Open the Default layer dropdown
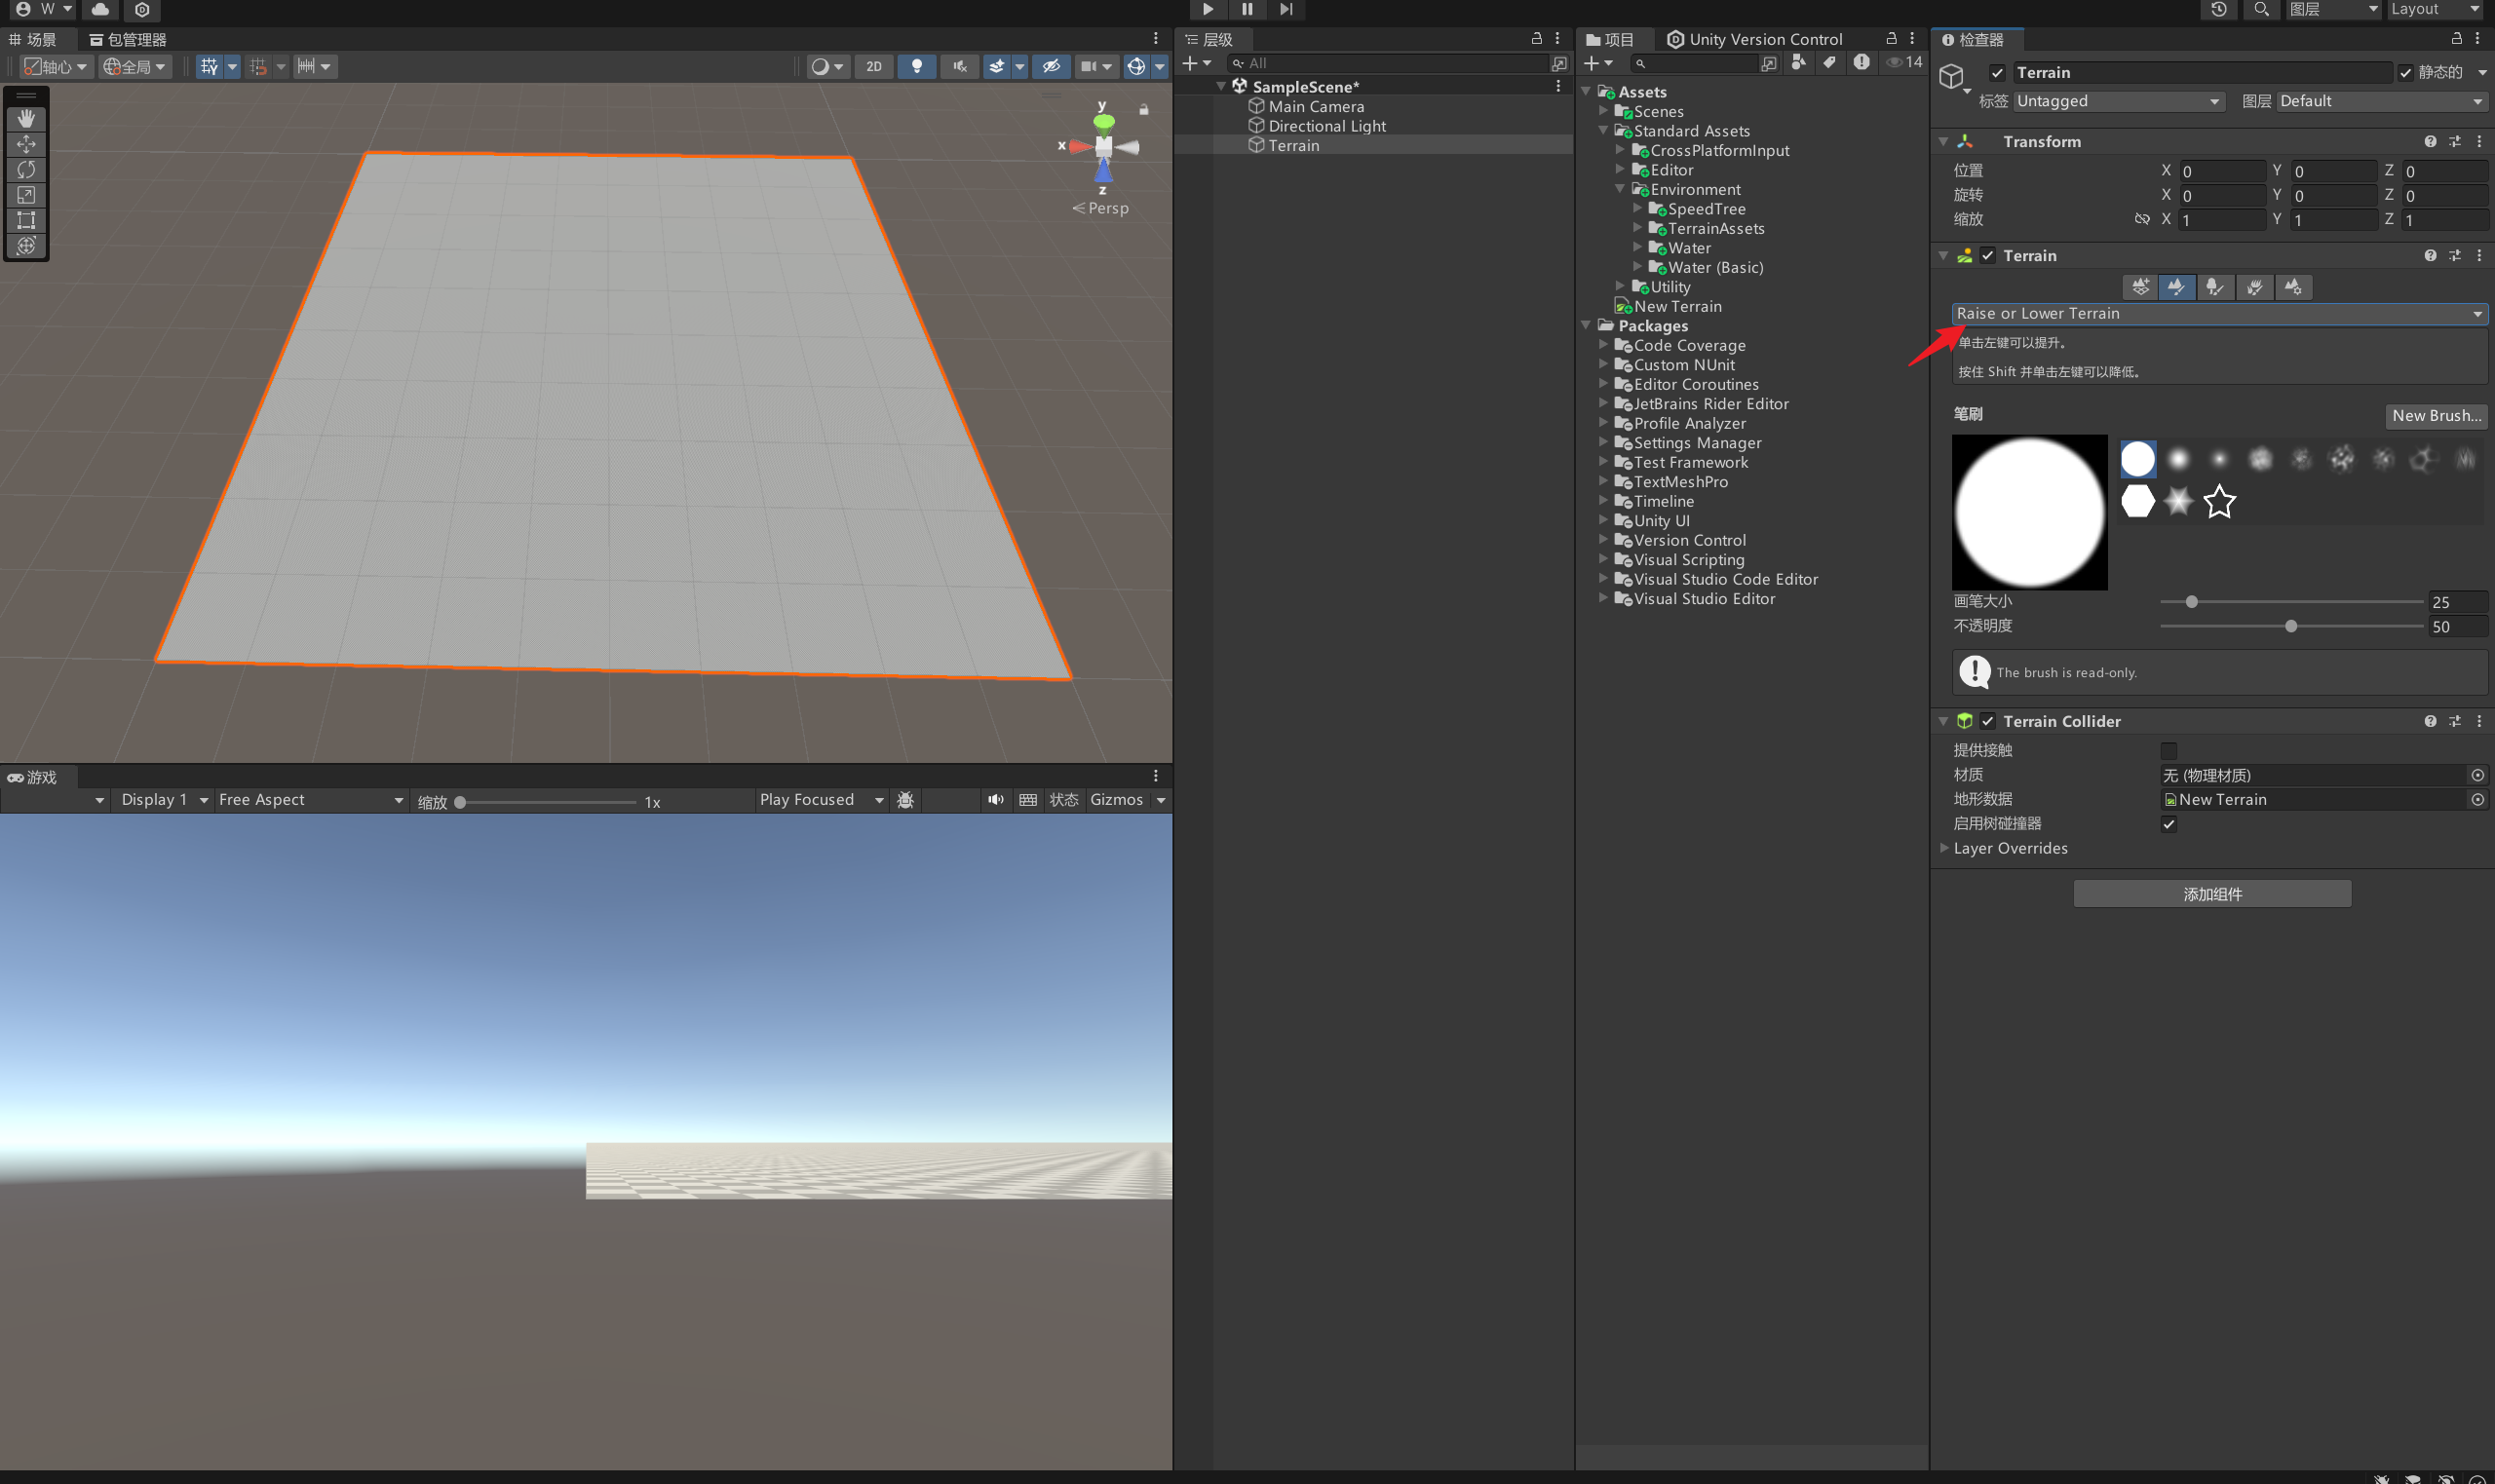Image resolution: width=2495 pixels, height=1484 pixels. (x=2381, y=101)
